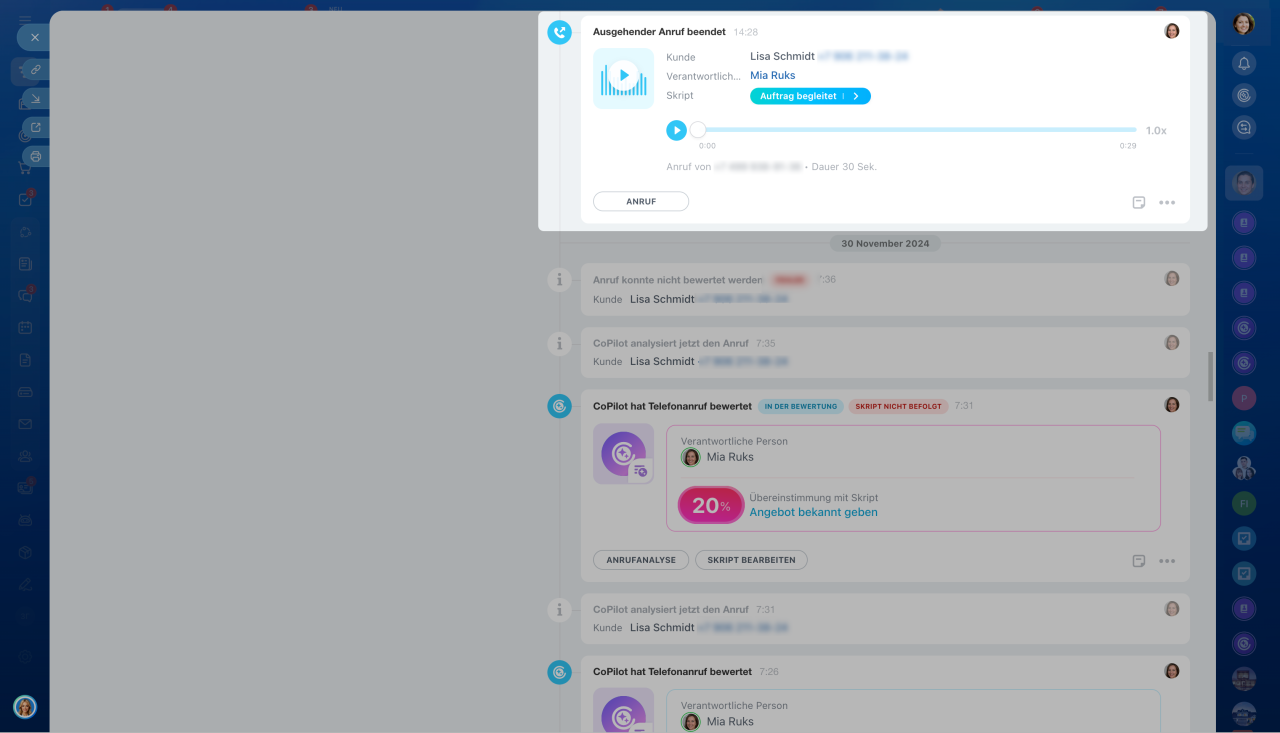
Task: Open the 'P' contact avatar in the right bar
Action: (x=1244, y=398)
